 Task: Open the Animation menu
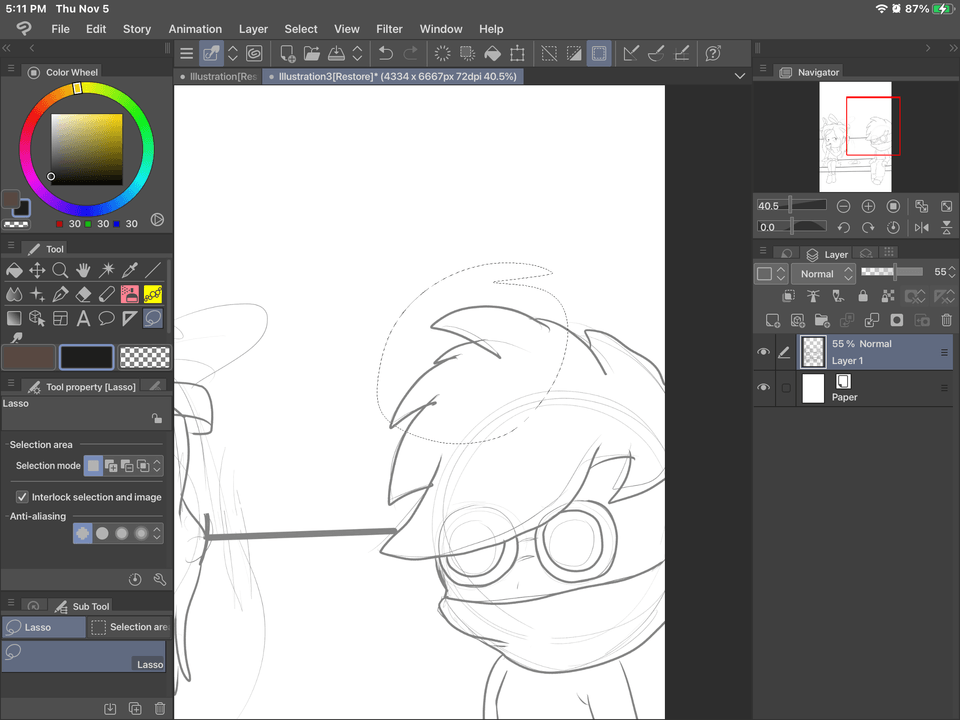tap(195, 29)
